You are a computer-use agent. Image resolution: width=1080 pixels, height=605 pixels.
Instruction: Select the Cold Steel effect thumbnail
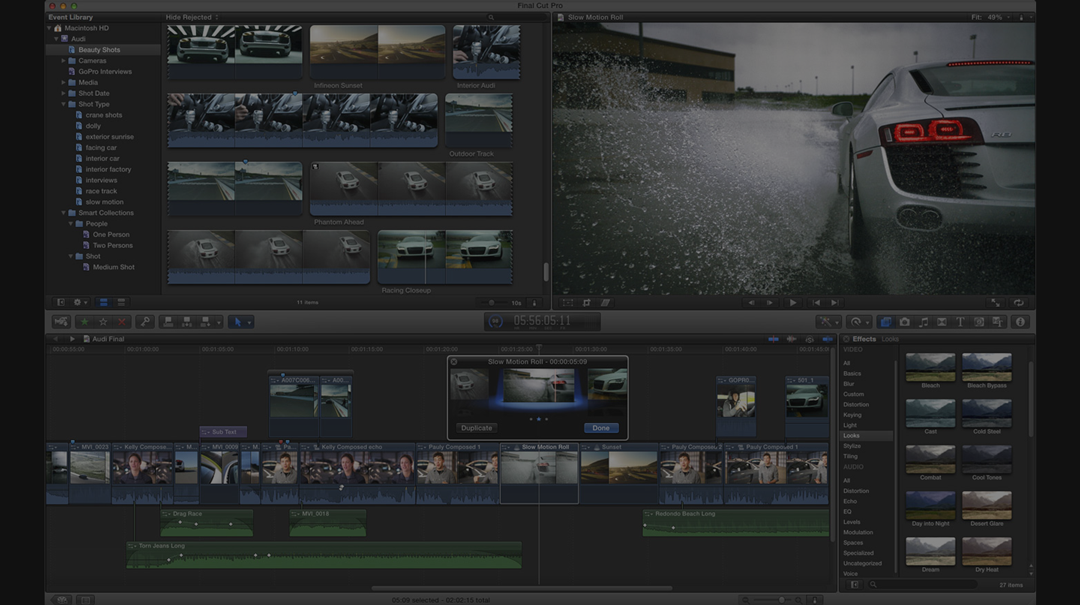pyautogui.click(x=986, y=413)
